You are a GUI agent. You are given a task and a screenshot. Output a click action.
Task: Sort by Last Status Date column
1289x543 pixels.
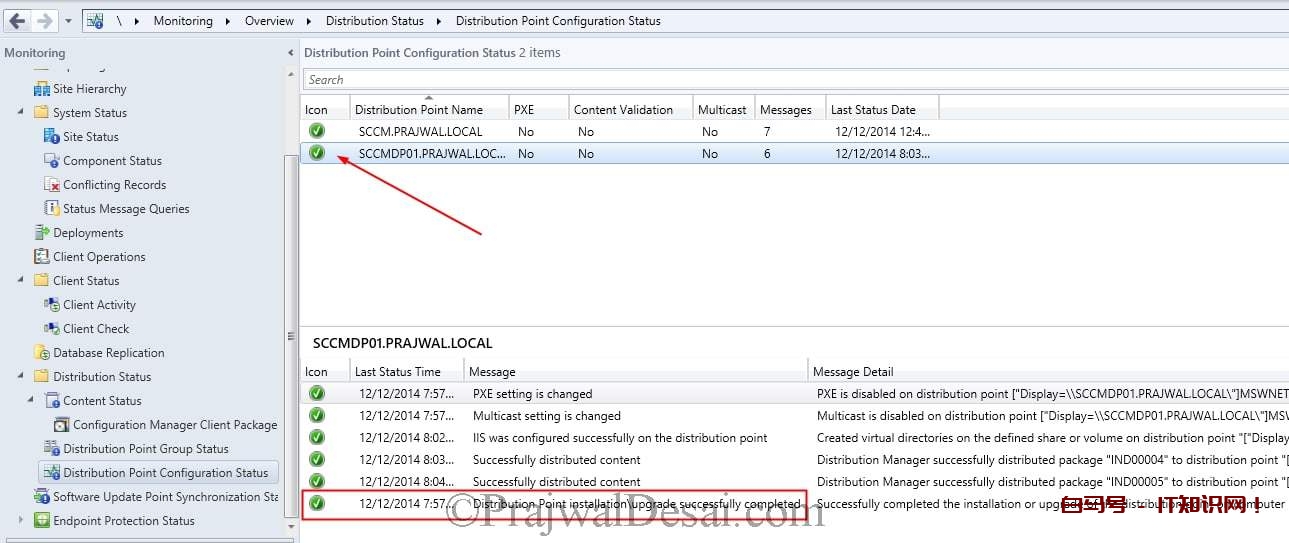872,110
